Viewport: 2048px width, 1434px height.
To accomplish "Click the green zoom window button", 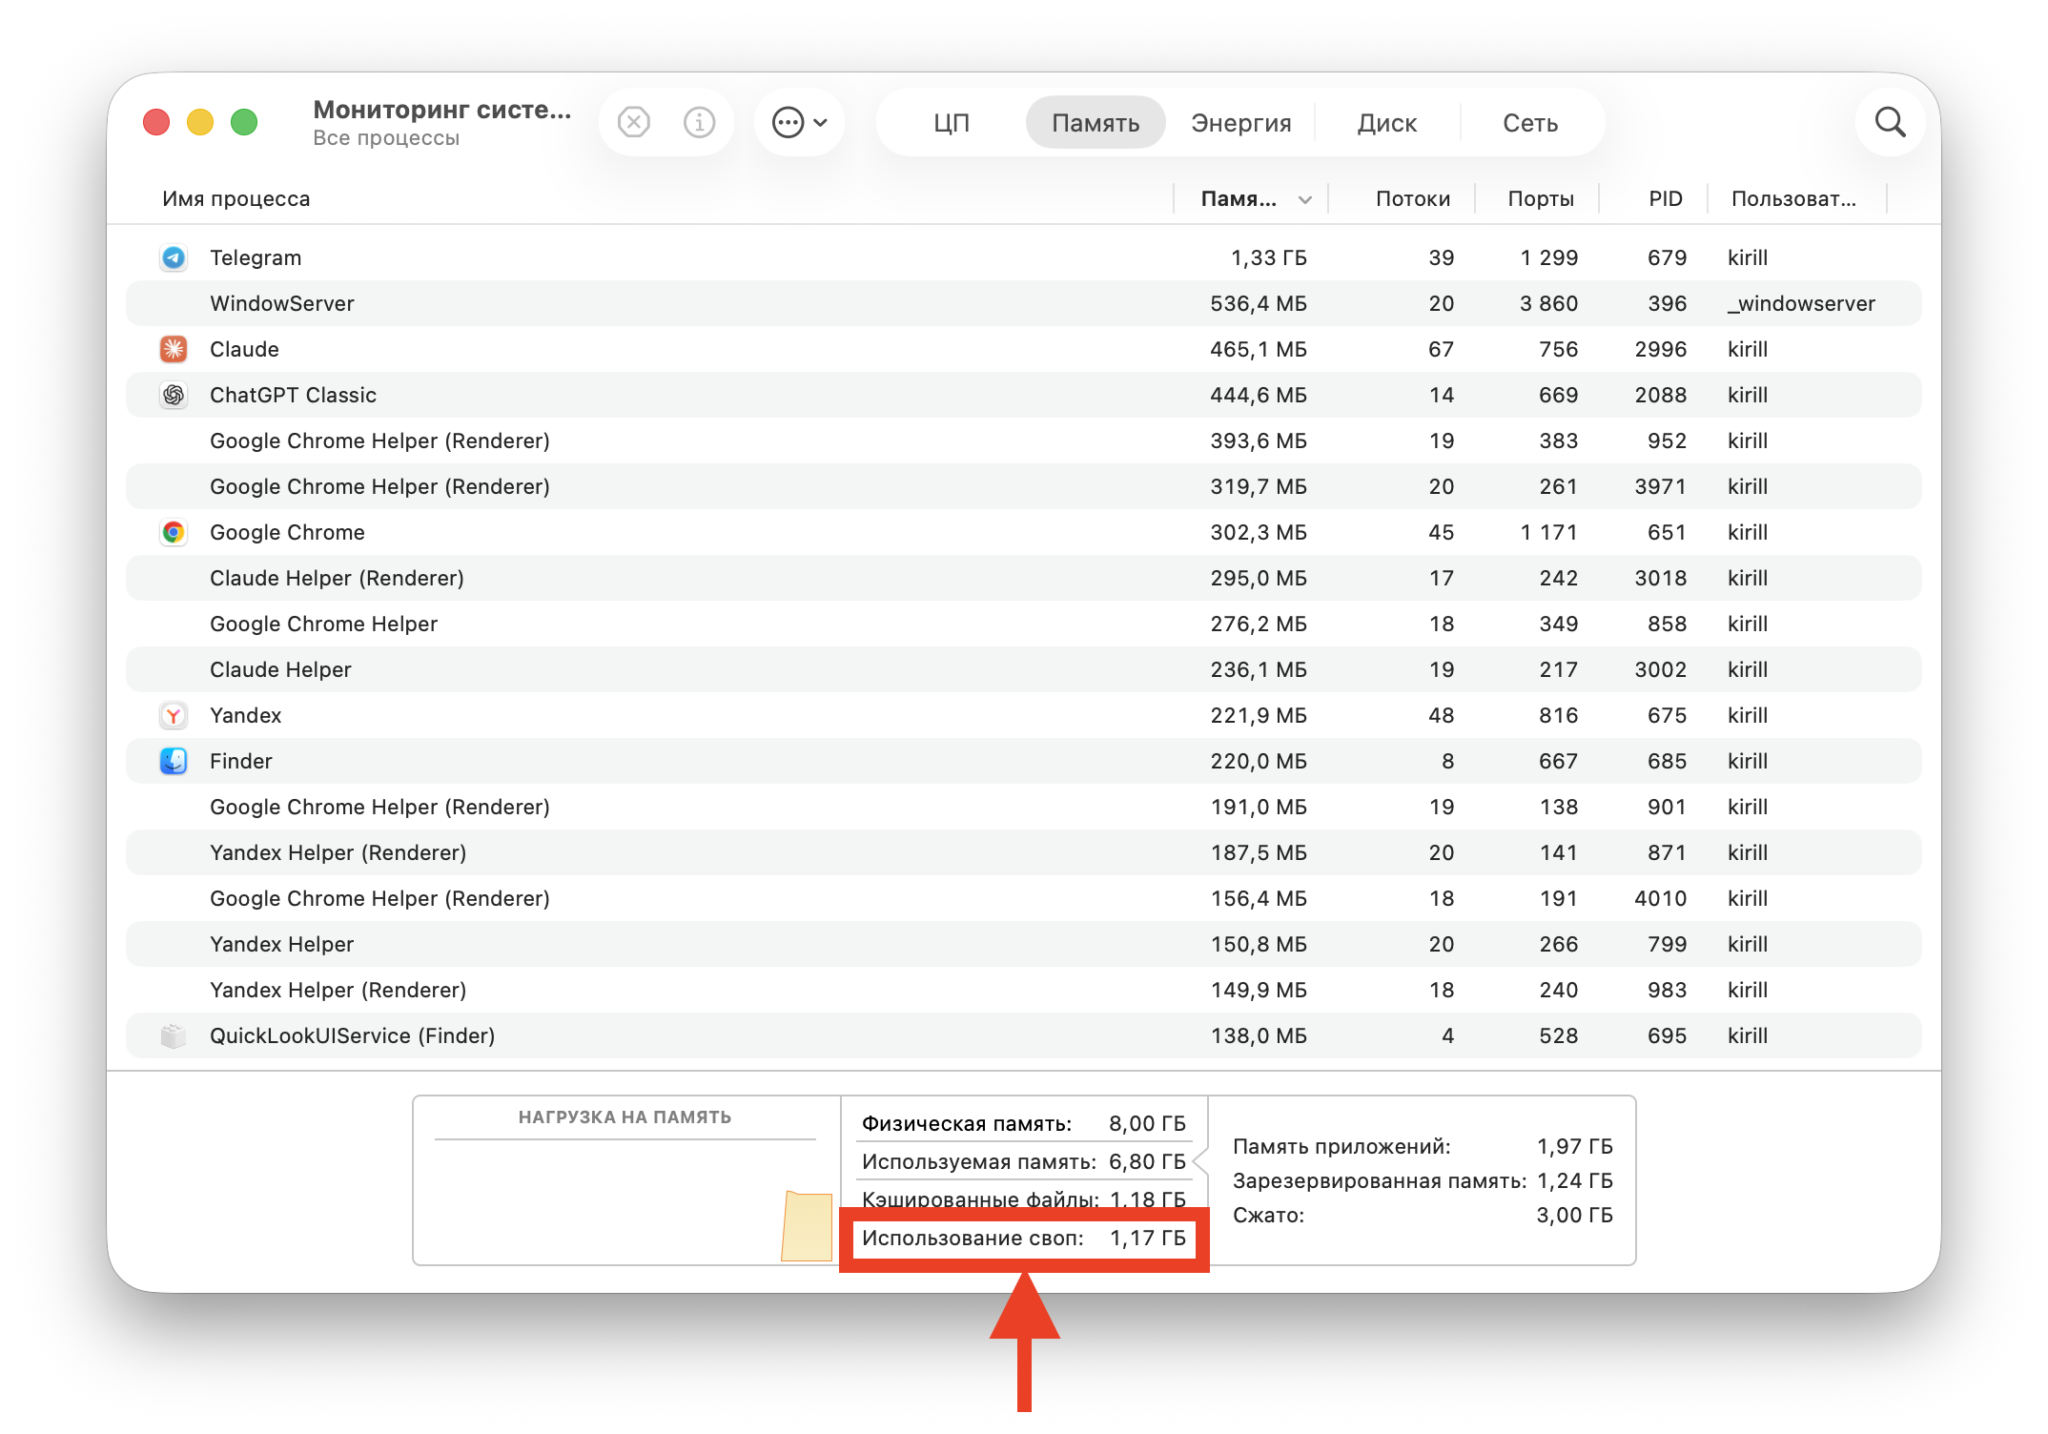I will (x=244, y=122).
